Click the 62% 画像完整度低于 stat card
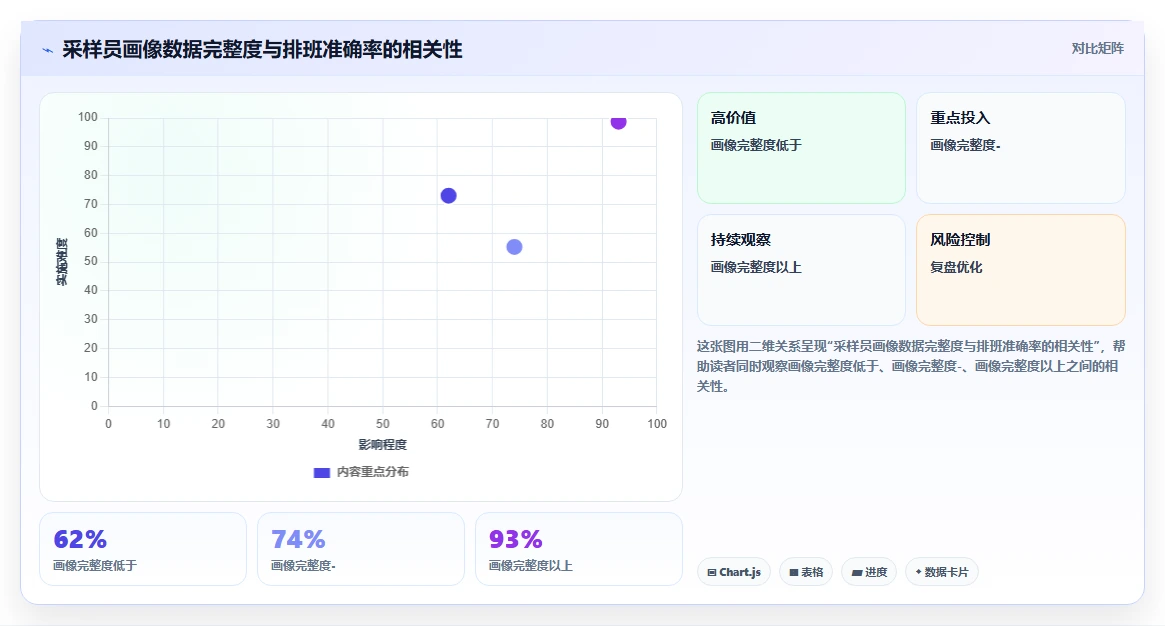 [x=143, y=549]
